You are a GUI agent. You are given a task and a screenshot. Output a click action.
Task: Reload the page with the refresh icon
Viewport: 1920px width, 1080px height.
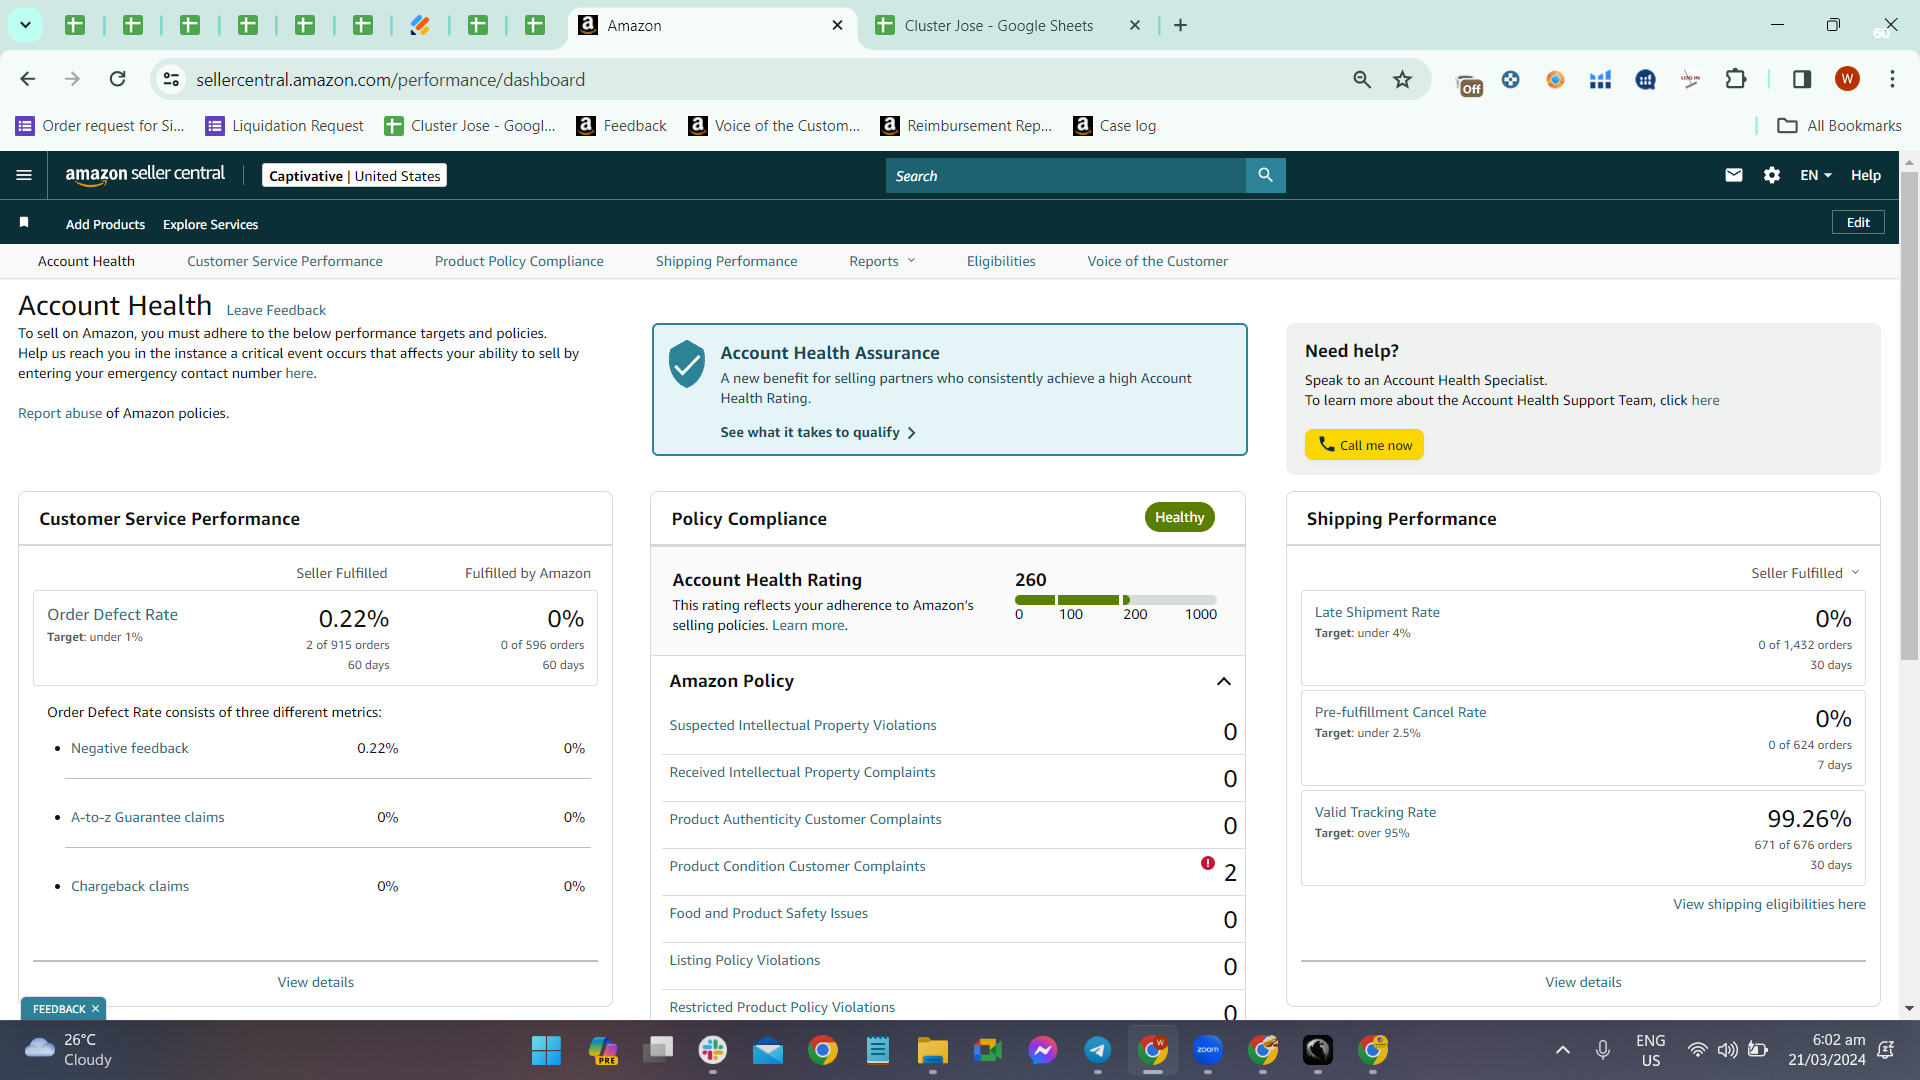coord(118,79)
